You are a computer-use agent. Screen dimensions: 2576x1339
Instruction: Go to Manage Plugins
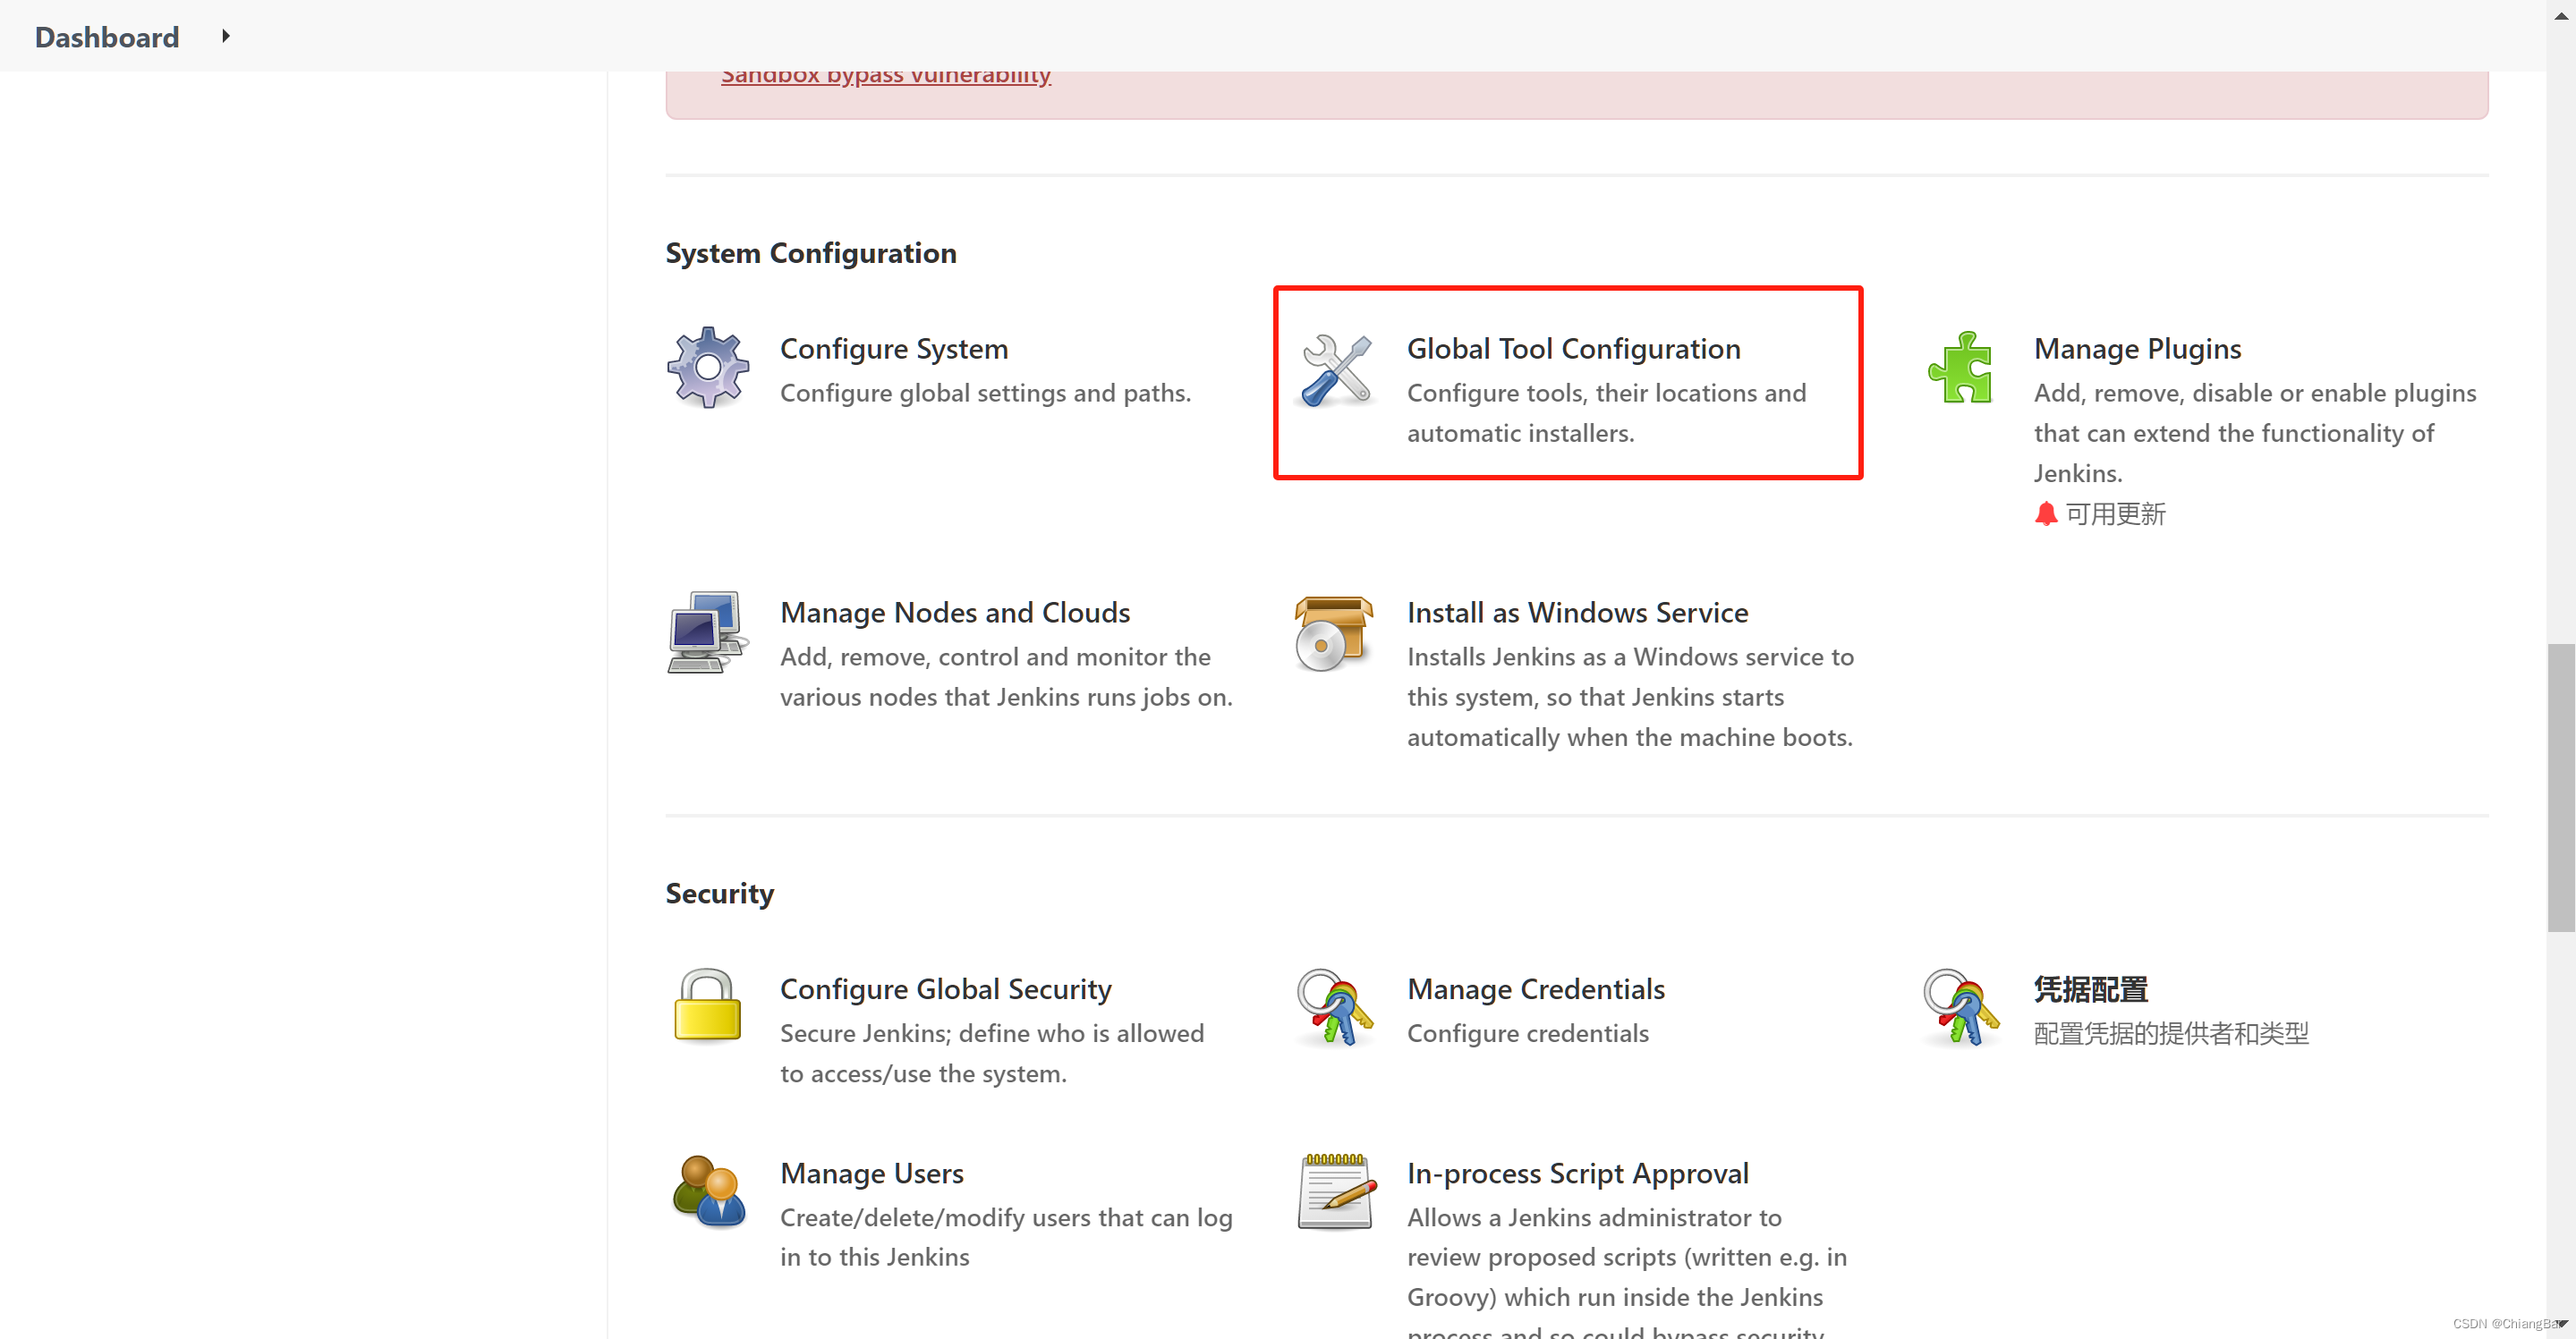coord(2138,349)
